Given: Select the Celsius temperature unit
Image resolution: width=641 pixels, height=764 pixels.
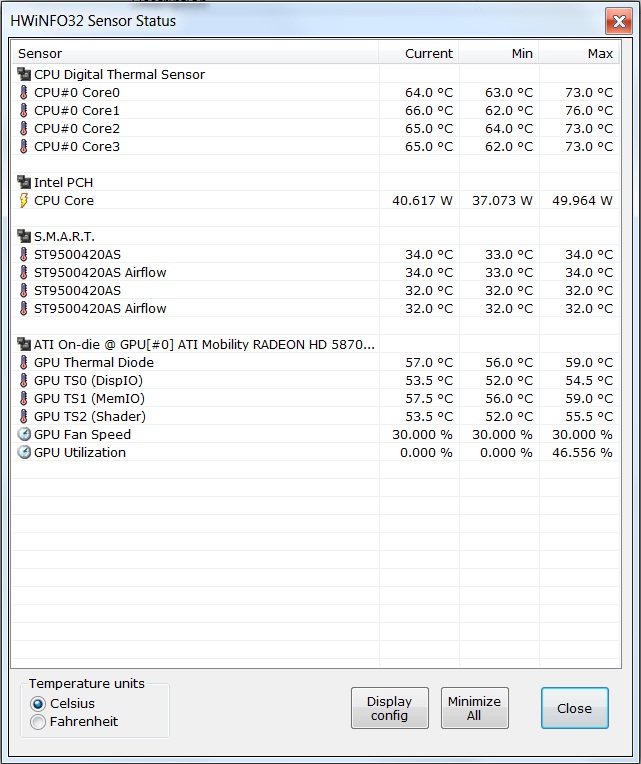Looking at the screenshot, I should (x=39, y=704).
